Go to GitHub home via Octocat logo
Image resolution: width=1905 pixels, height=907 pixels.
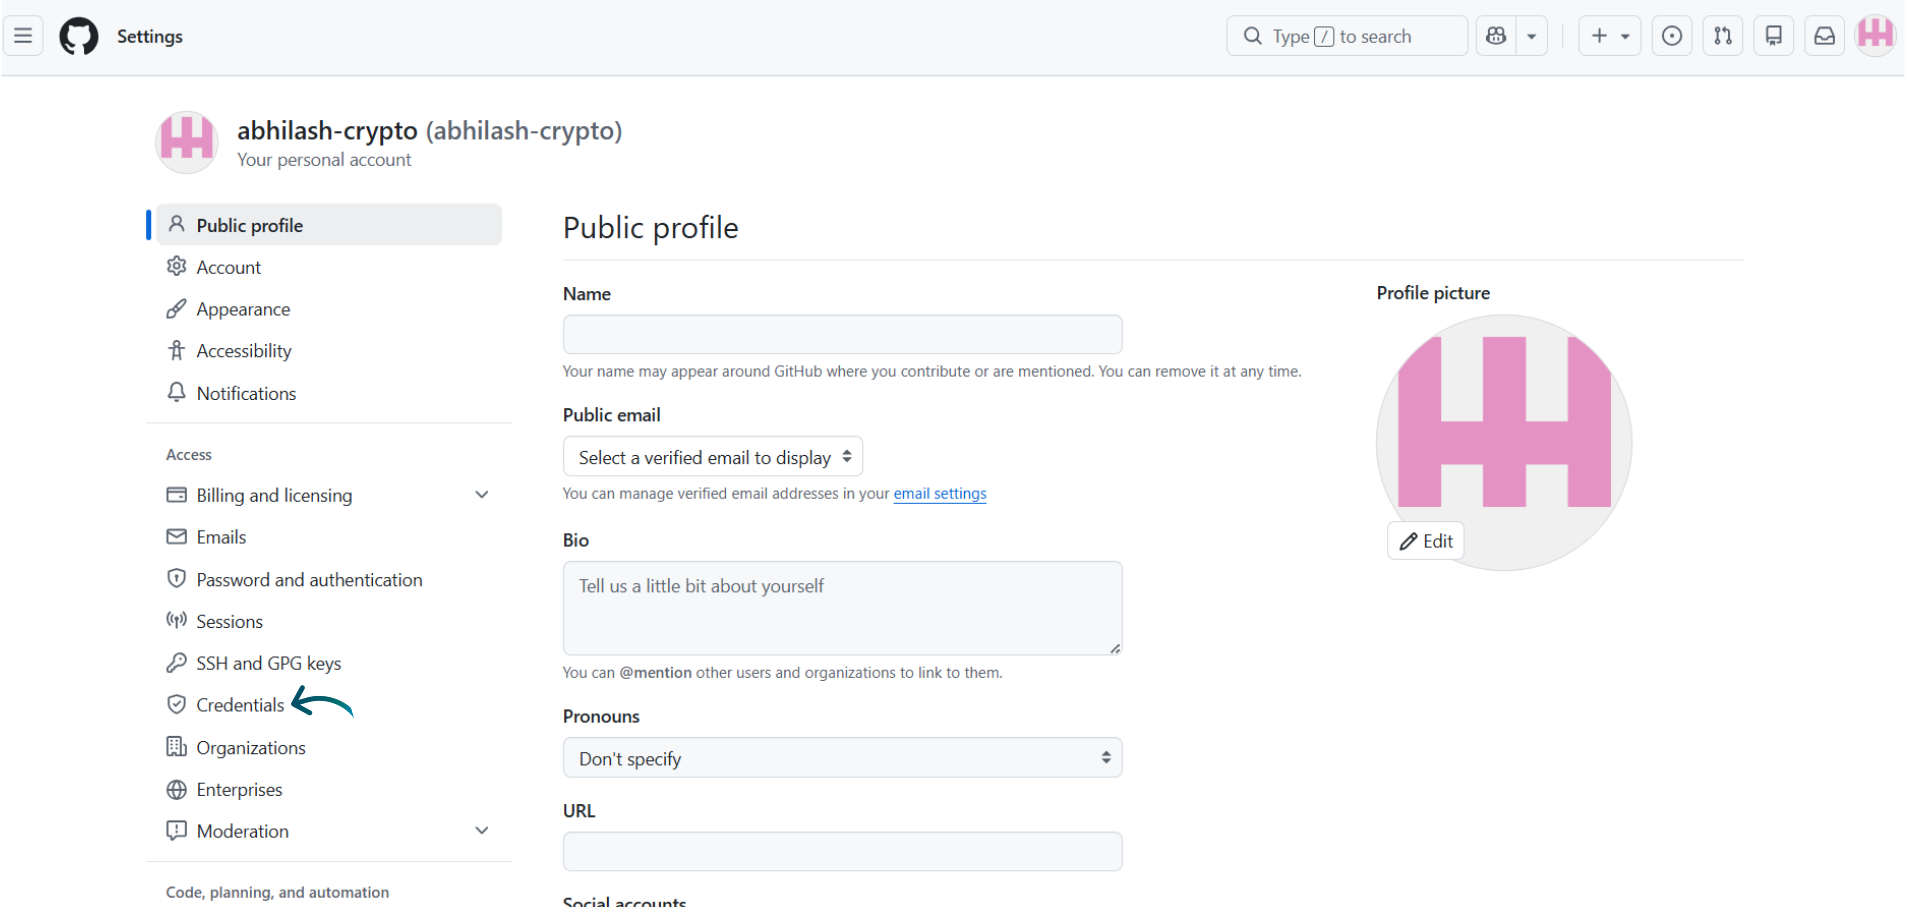pyautogui.click(x=79, y=36)
